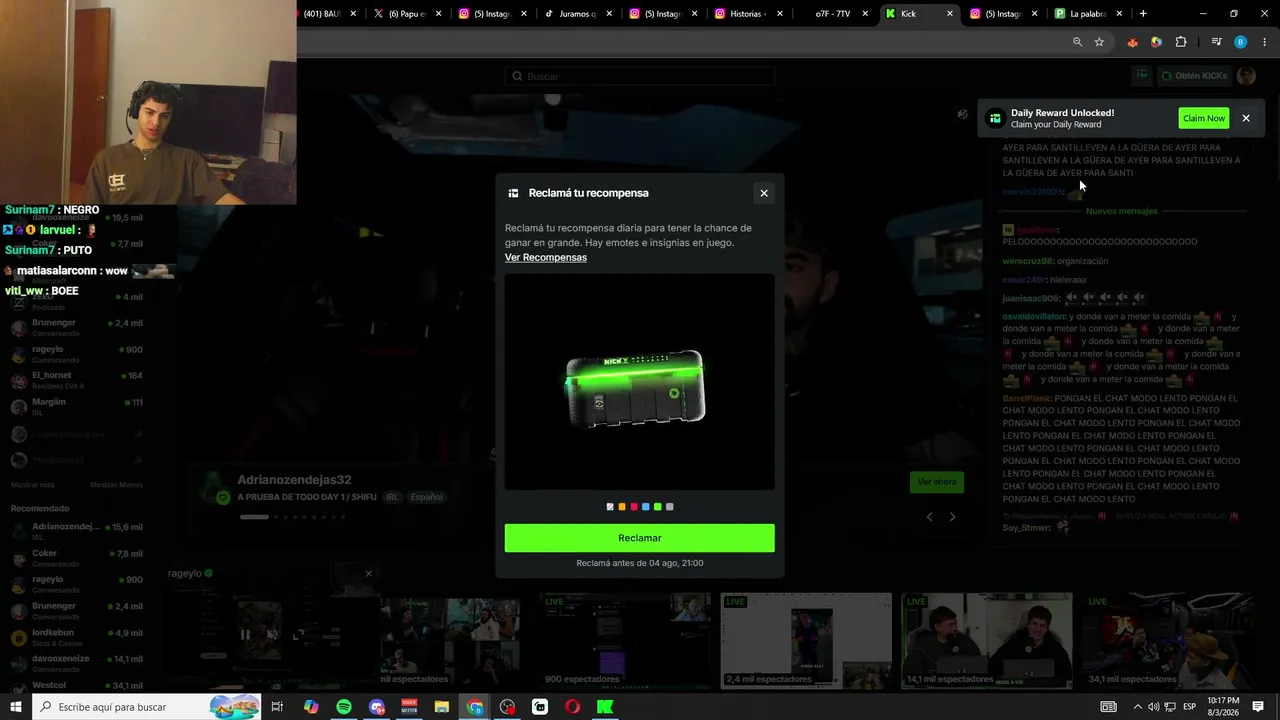Open Coker in Recomendado list
The image size is (1280, 720).
(78, 557)
